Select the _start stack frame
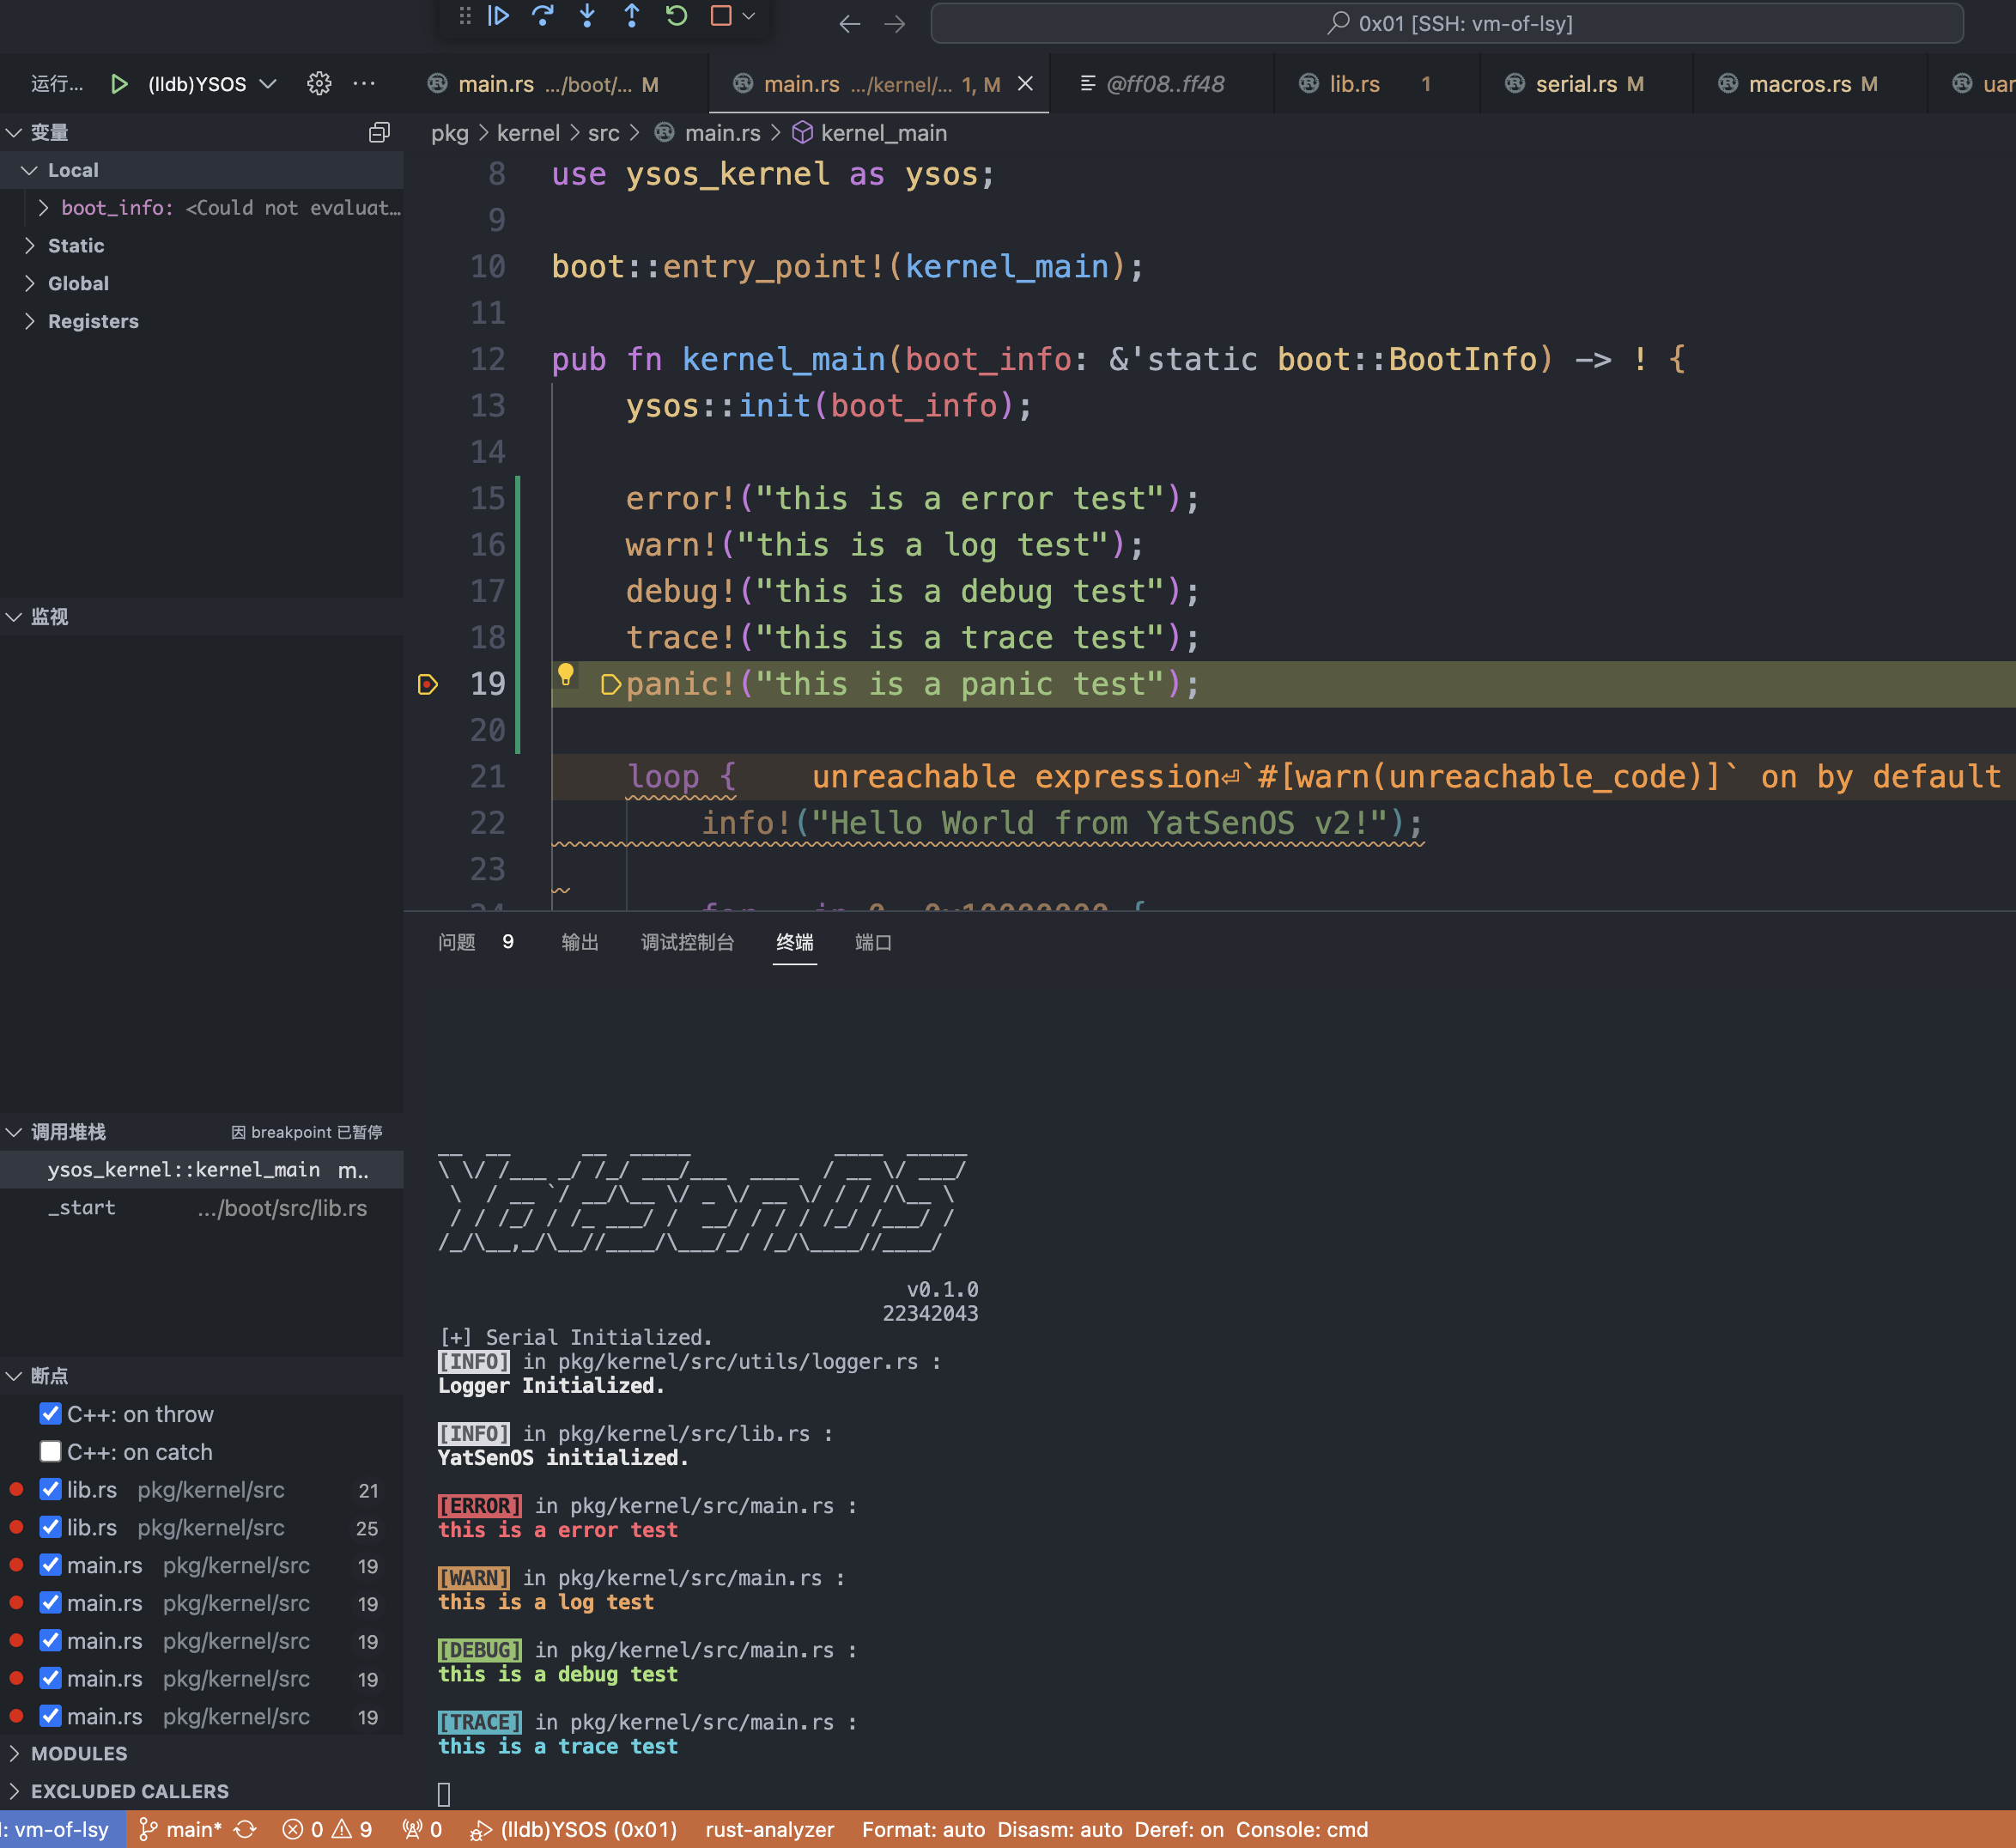Image resolution: width=2016 pixels, height=1848 pixels. (201, 1208)
